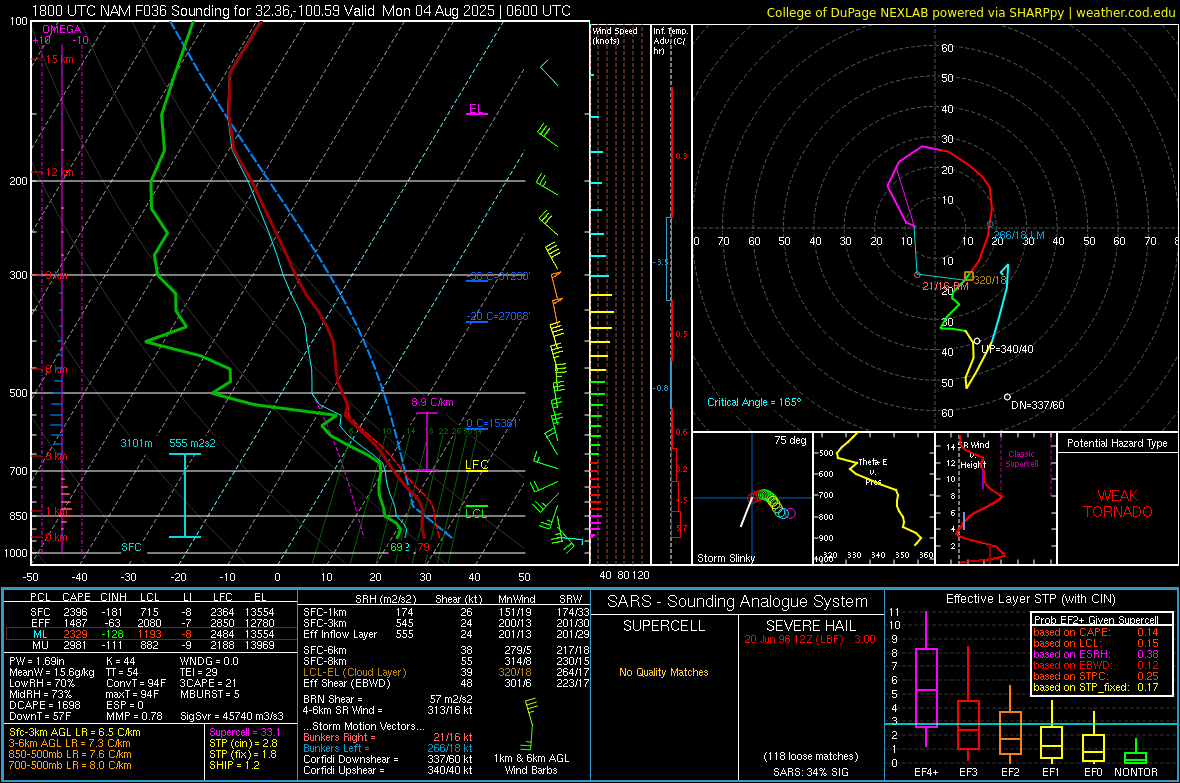This screenshot has width=1180, height=783.
Task: Click the 21/16 RM right-mover label
Action: click(x=945, y=286)
